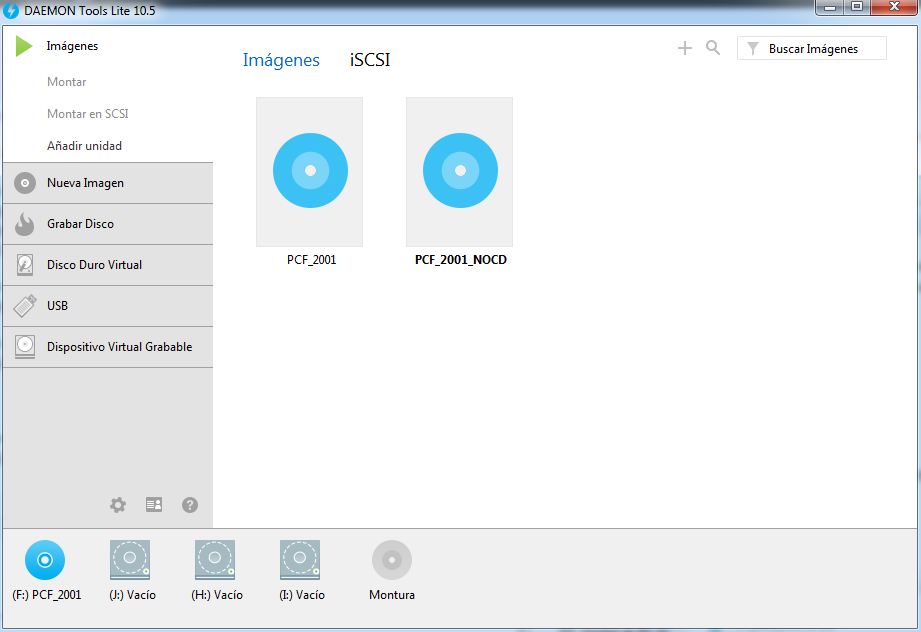Click the USB stick icon

point(25,305)
